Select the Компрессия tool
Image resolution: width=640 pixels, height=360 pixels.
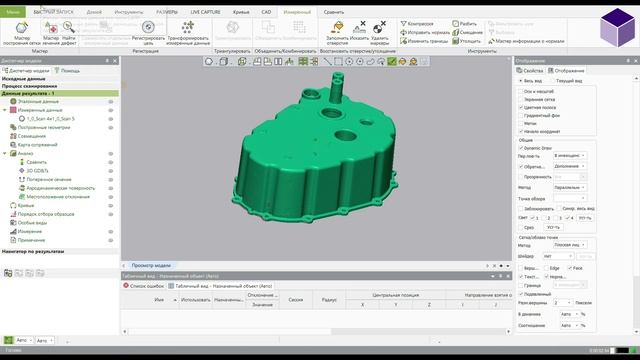(417, 24)
